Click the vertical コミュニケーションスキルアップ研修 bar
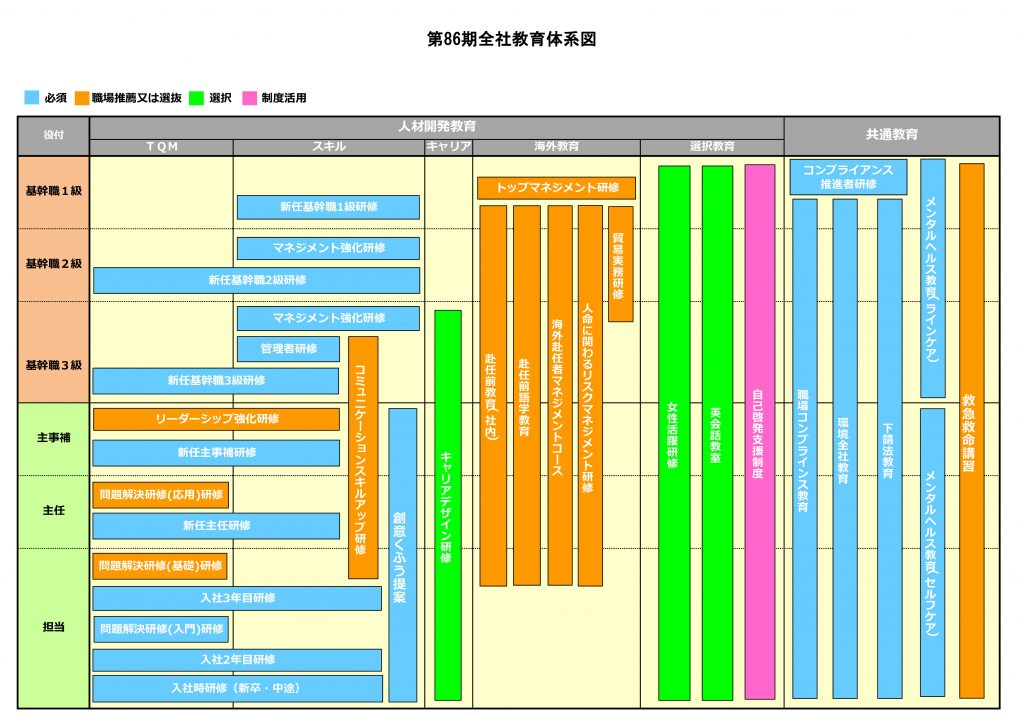This screenshot has width=1024, height=724. point(363,458)
